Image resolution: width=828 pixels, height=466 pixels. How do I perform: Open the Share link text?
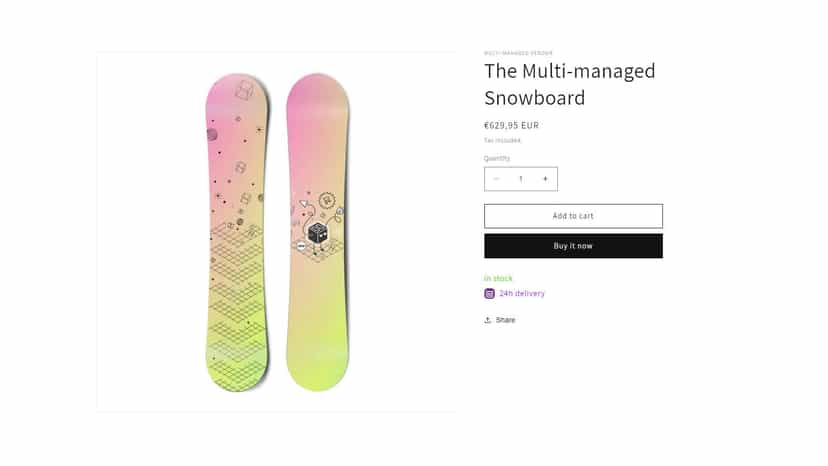(x=505, y=320)
